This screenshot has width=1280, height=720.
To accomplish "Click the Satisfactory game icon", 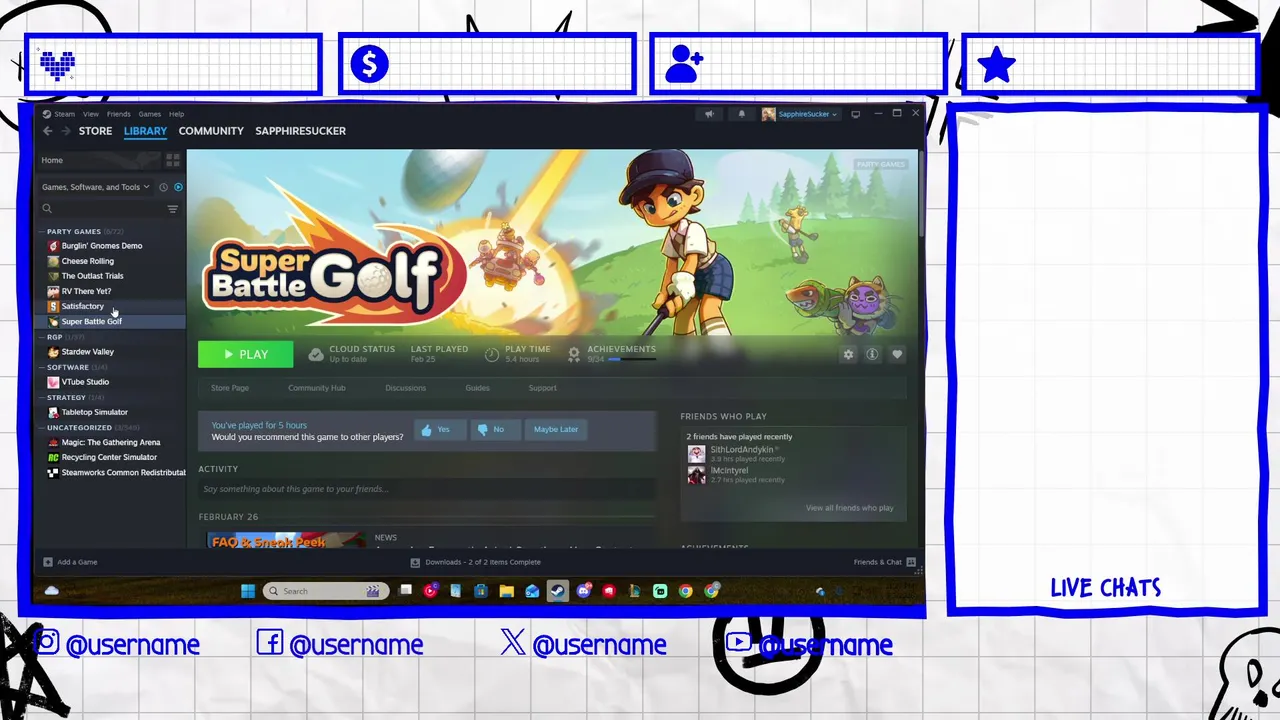I will tap(53, 306).
